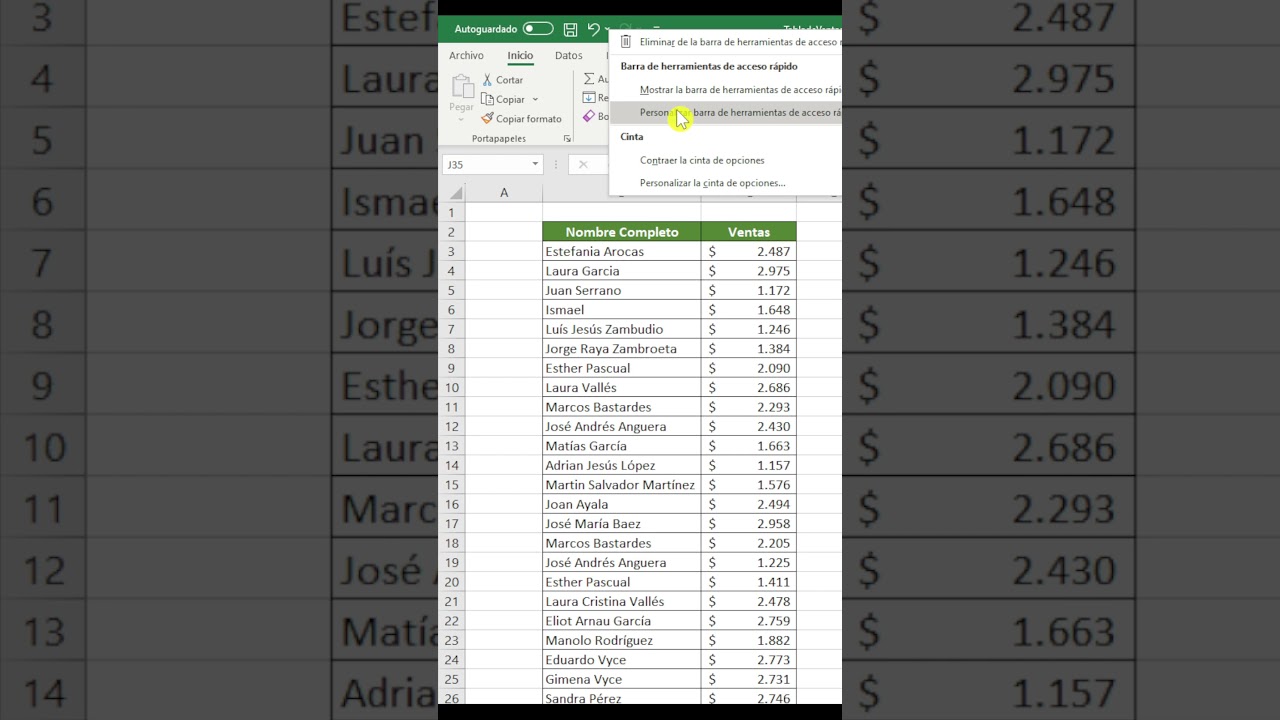Click the Save floppy disk icon
This screenshot has width=1280, height=720.
pyautogui.click(x=570, y=30)
